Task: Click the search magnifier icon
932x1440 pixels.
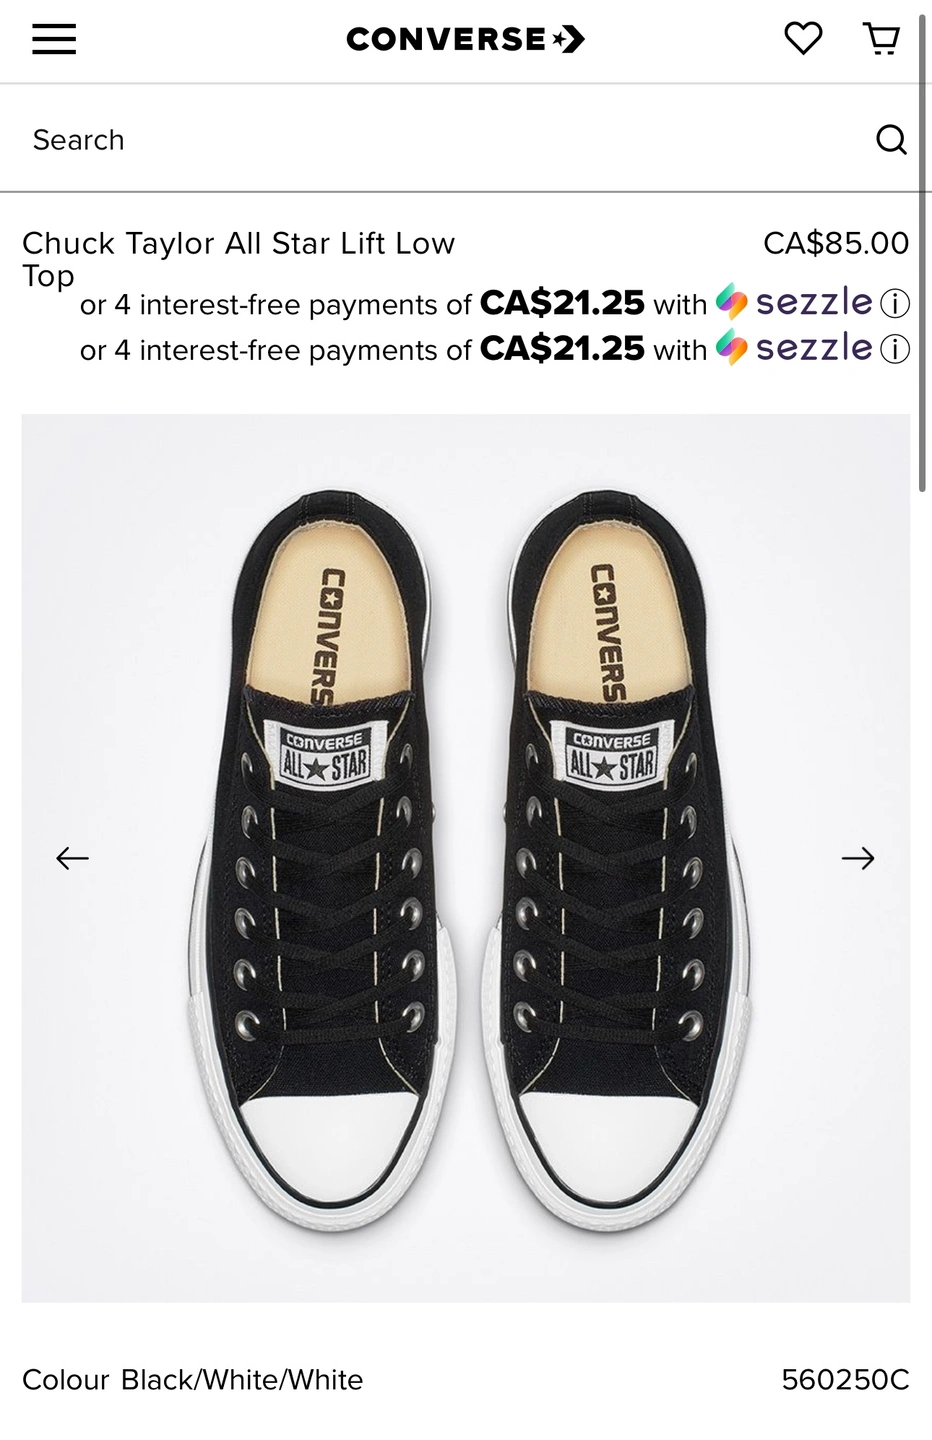Action: point(891,140)
